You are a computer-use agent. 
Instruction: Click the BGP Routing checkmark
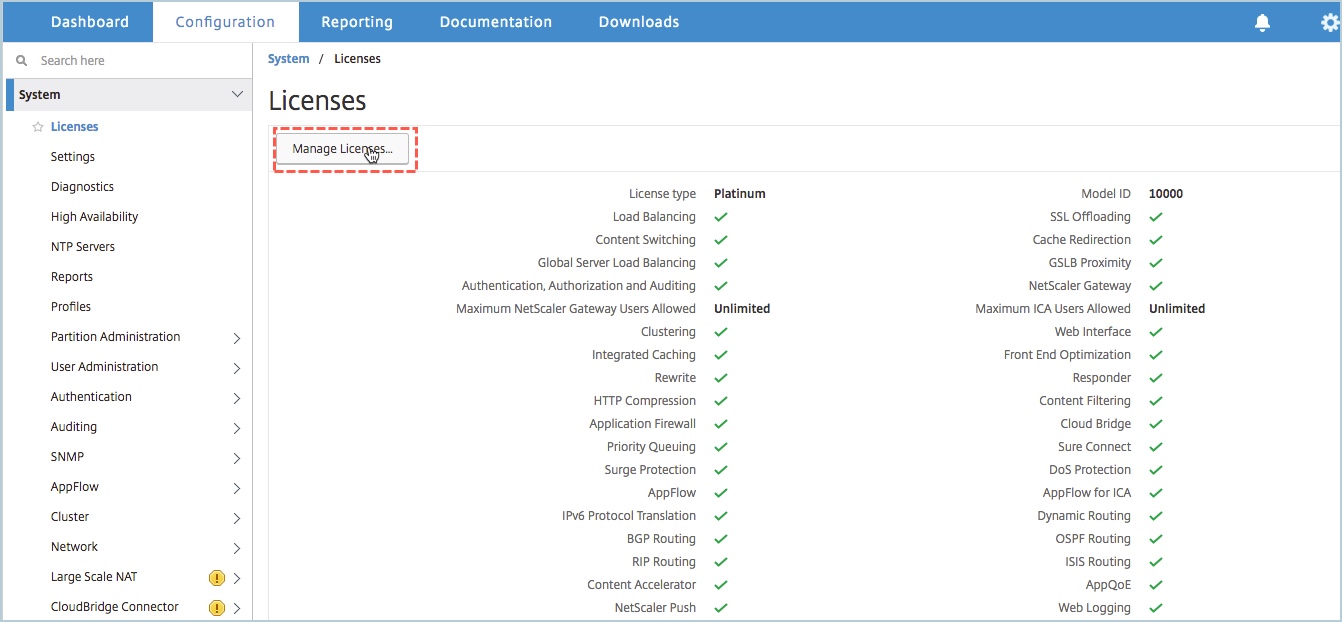(x=720, y=539)
